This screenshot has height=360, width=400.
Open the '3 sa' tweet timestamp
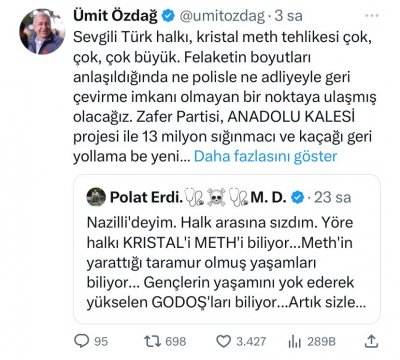pyautogui.click(x=289, y=16)
